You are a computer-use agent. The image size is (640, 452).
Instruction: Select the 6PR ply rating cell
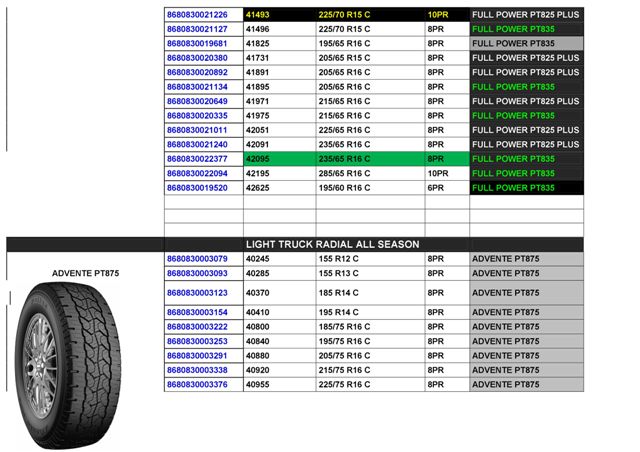pyautogui.click(x=447, y=188)
